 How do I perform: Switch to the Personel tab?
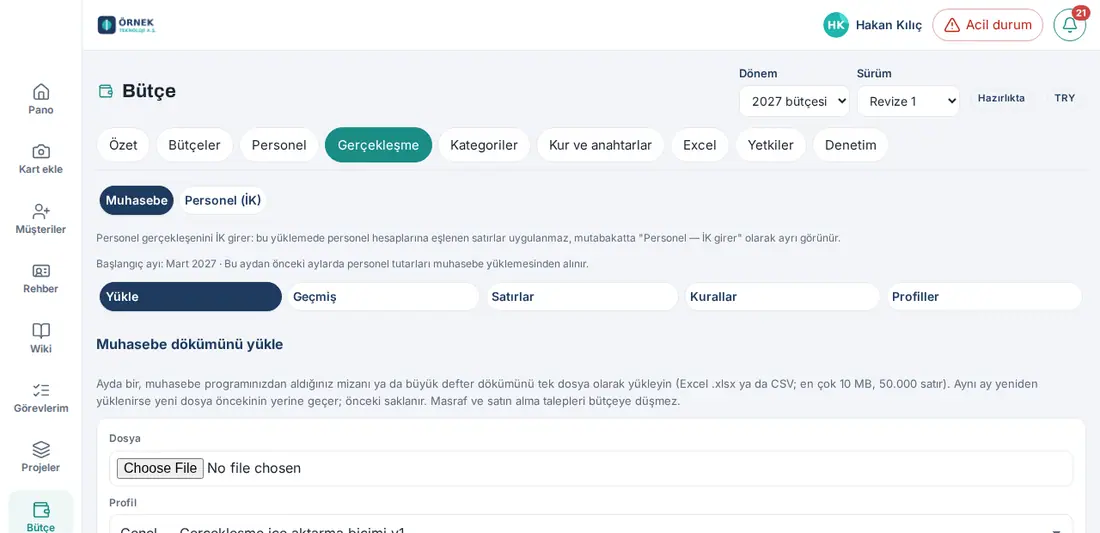pyautogui.click(x=279, y=145)
